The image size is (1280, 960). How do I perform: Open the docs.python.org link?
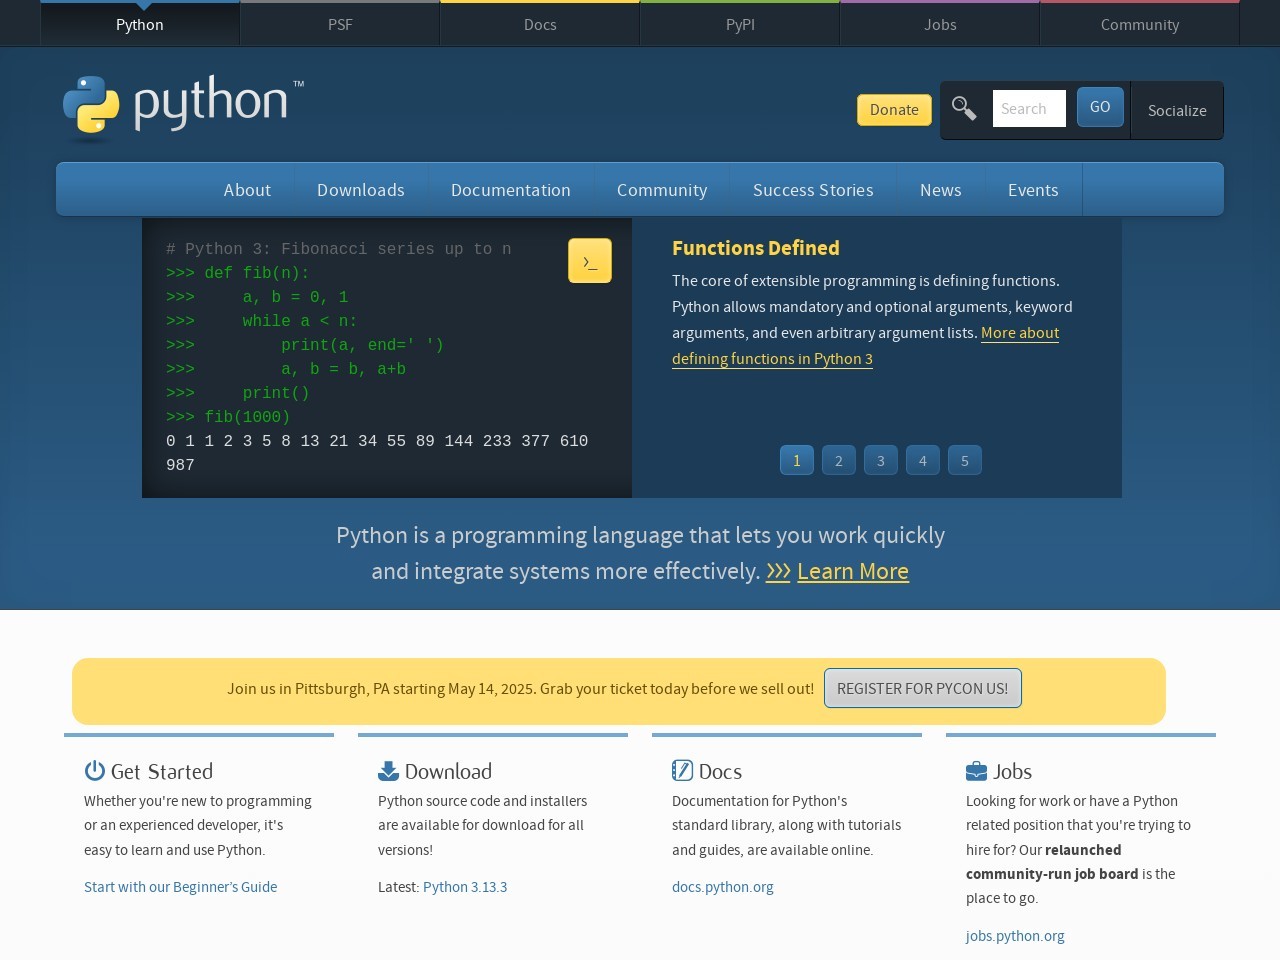click(723, 887)
